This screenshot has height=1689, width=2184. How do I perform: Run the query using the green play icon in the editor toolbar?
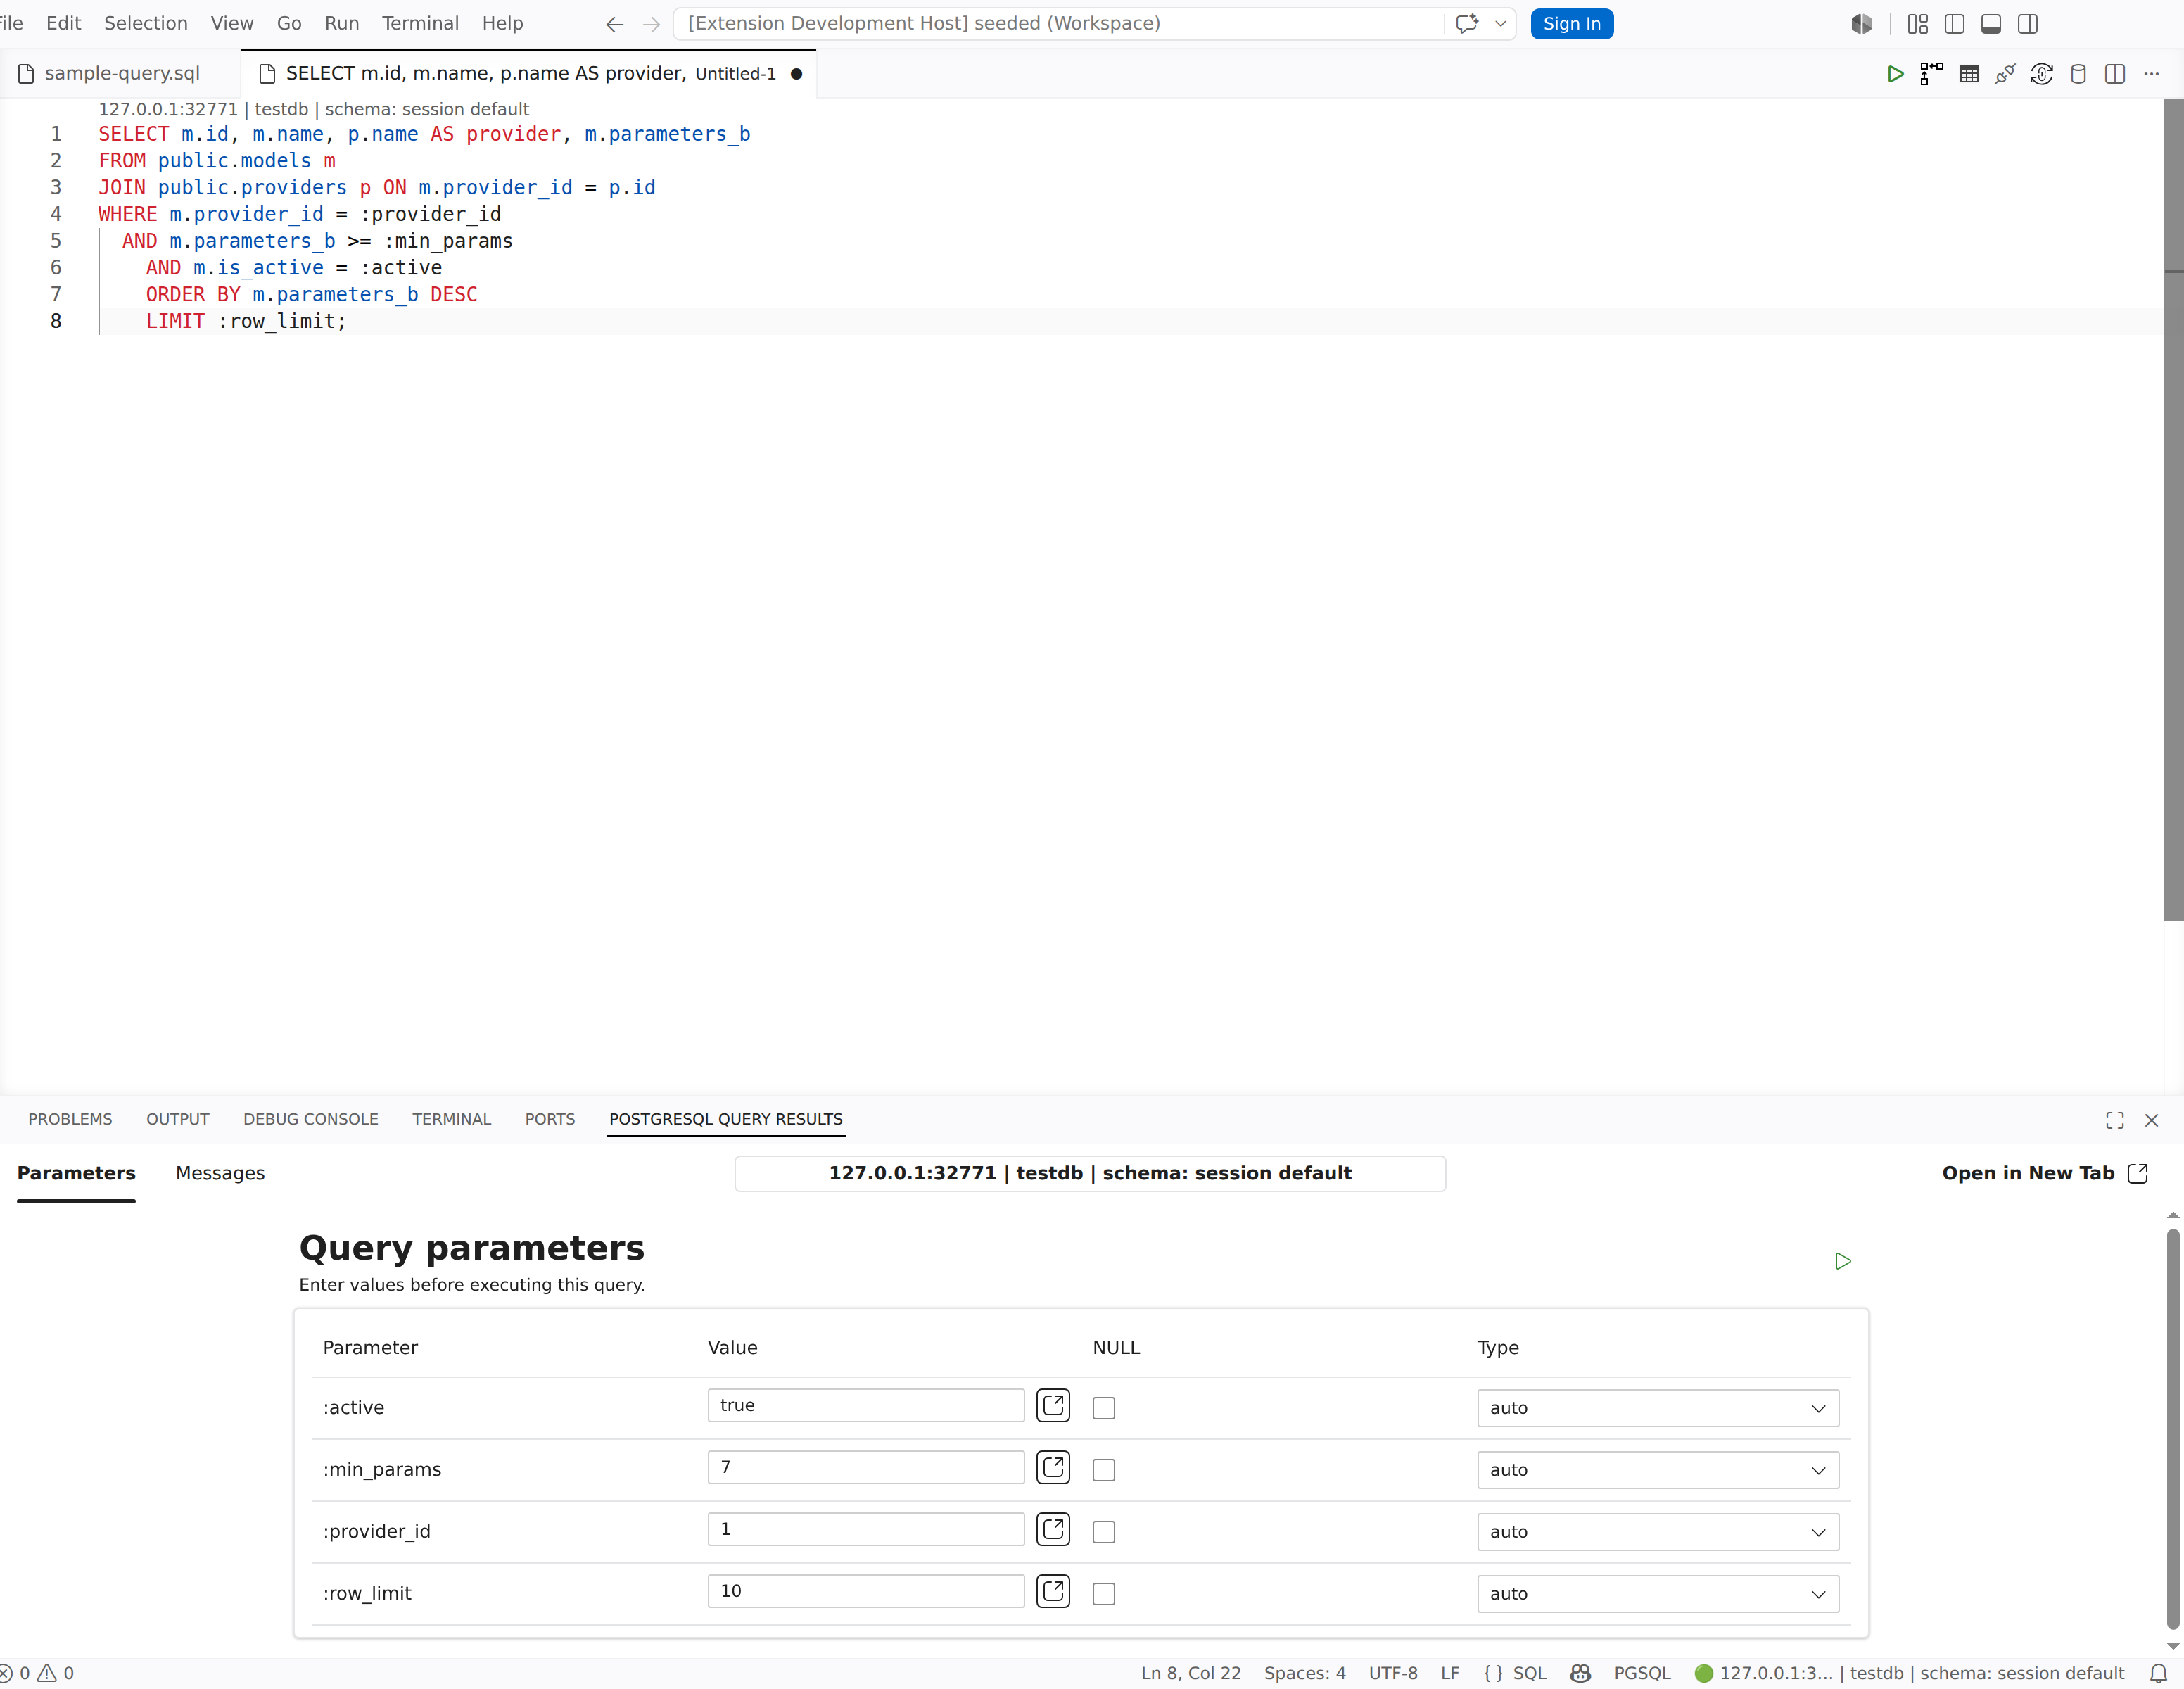coord(1895,74)
